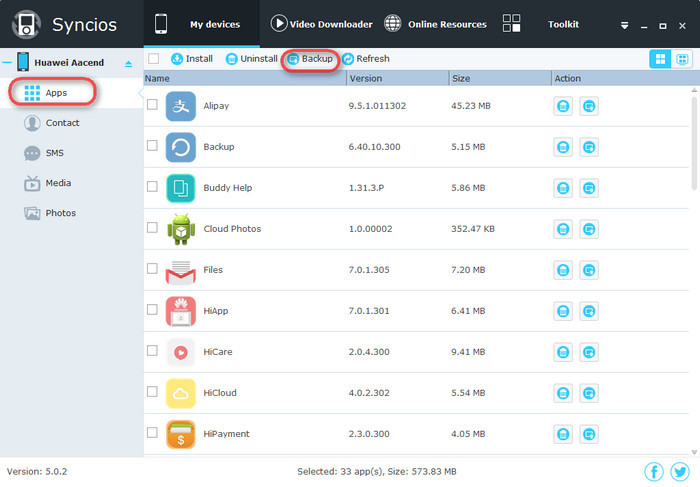Check the HiCloud checkbox
The image size is (700, 487).
coord(152,391)
